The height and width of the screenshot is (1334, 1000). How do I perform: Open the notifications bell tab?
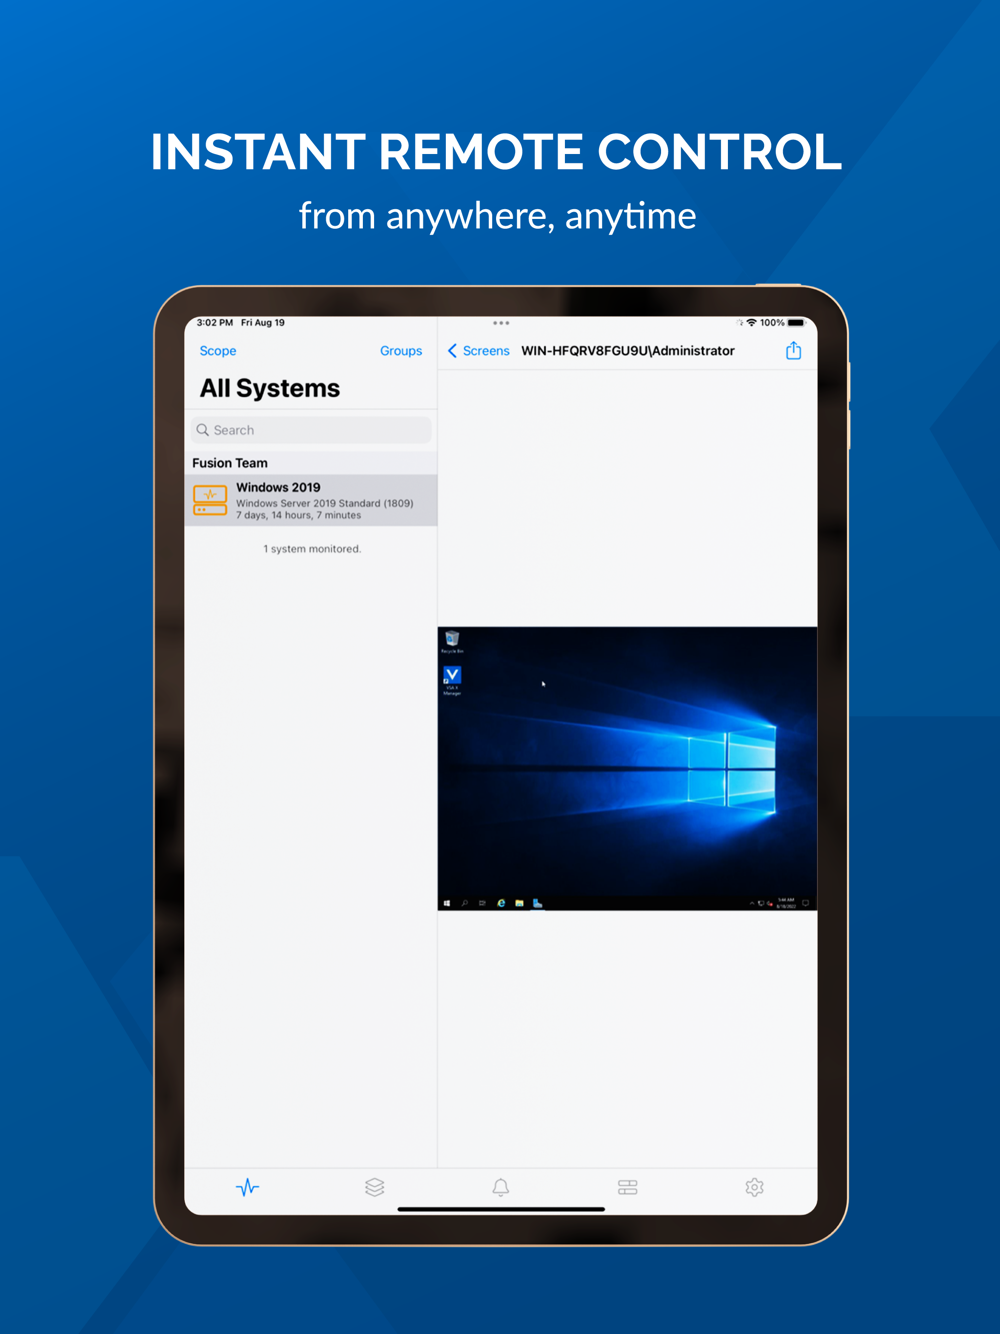pos(501,1187)
